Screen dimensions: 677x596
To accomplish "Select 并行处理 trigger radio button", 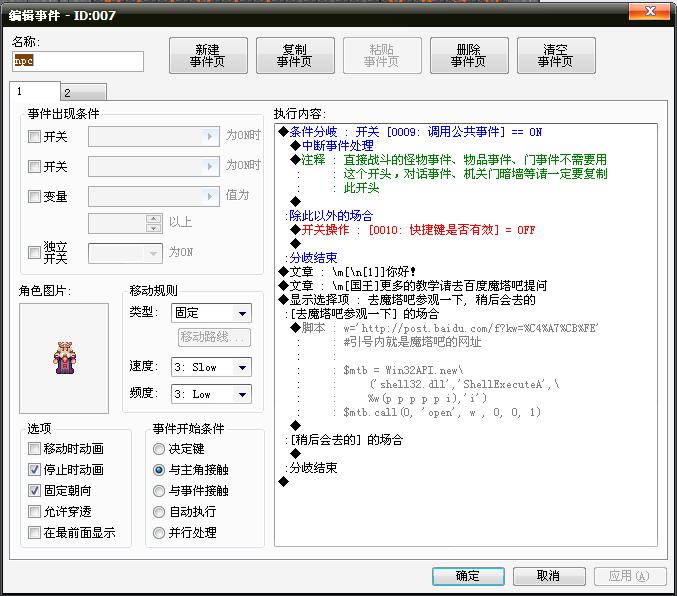I will [159, 533].
